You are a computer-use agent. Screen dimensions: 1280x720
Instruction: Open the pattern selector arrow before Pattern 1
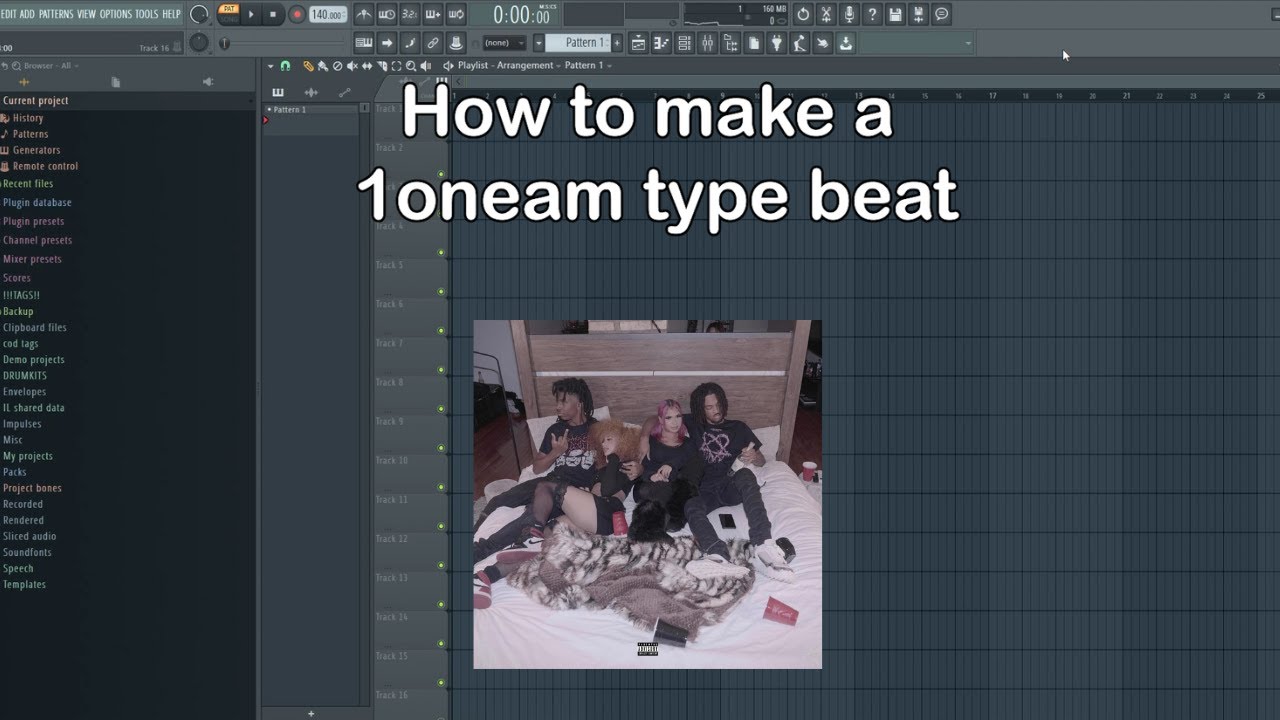tap(538, 43)
